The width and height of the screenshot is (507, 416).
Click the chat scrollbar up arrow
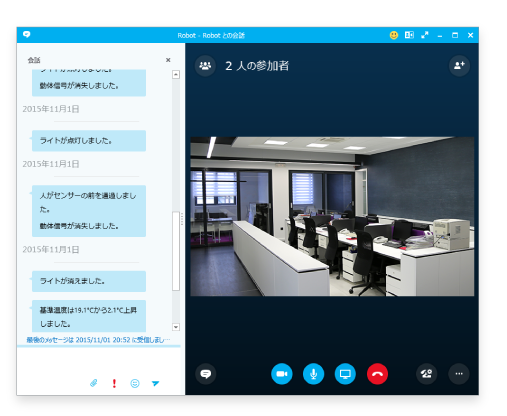click(176, 74)
